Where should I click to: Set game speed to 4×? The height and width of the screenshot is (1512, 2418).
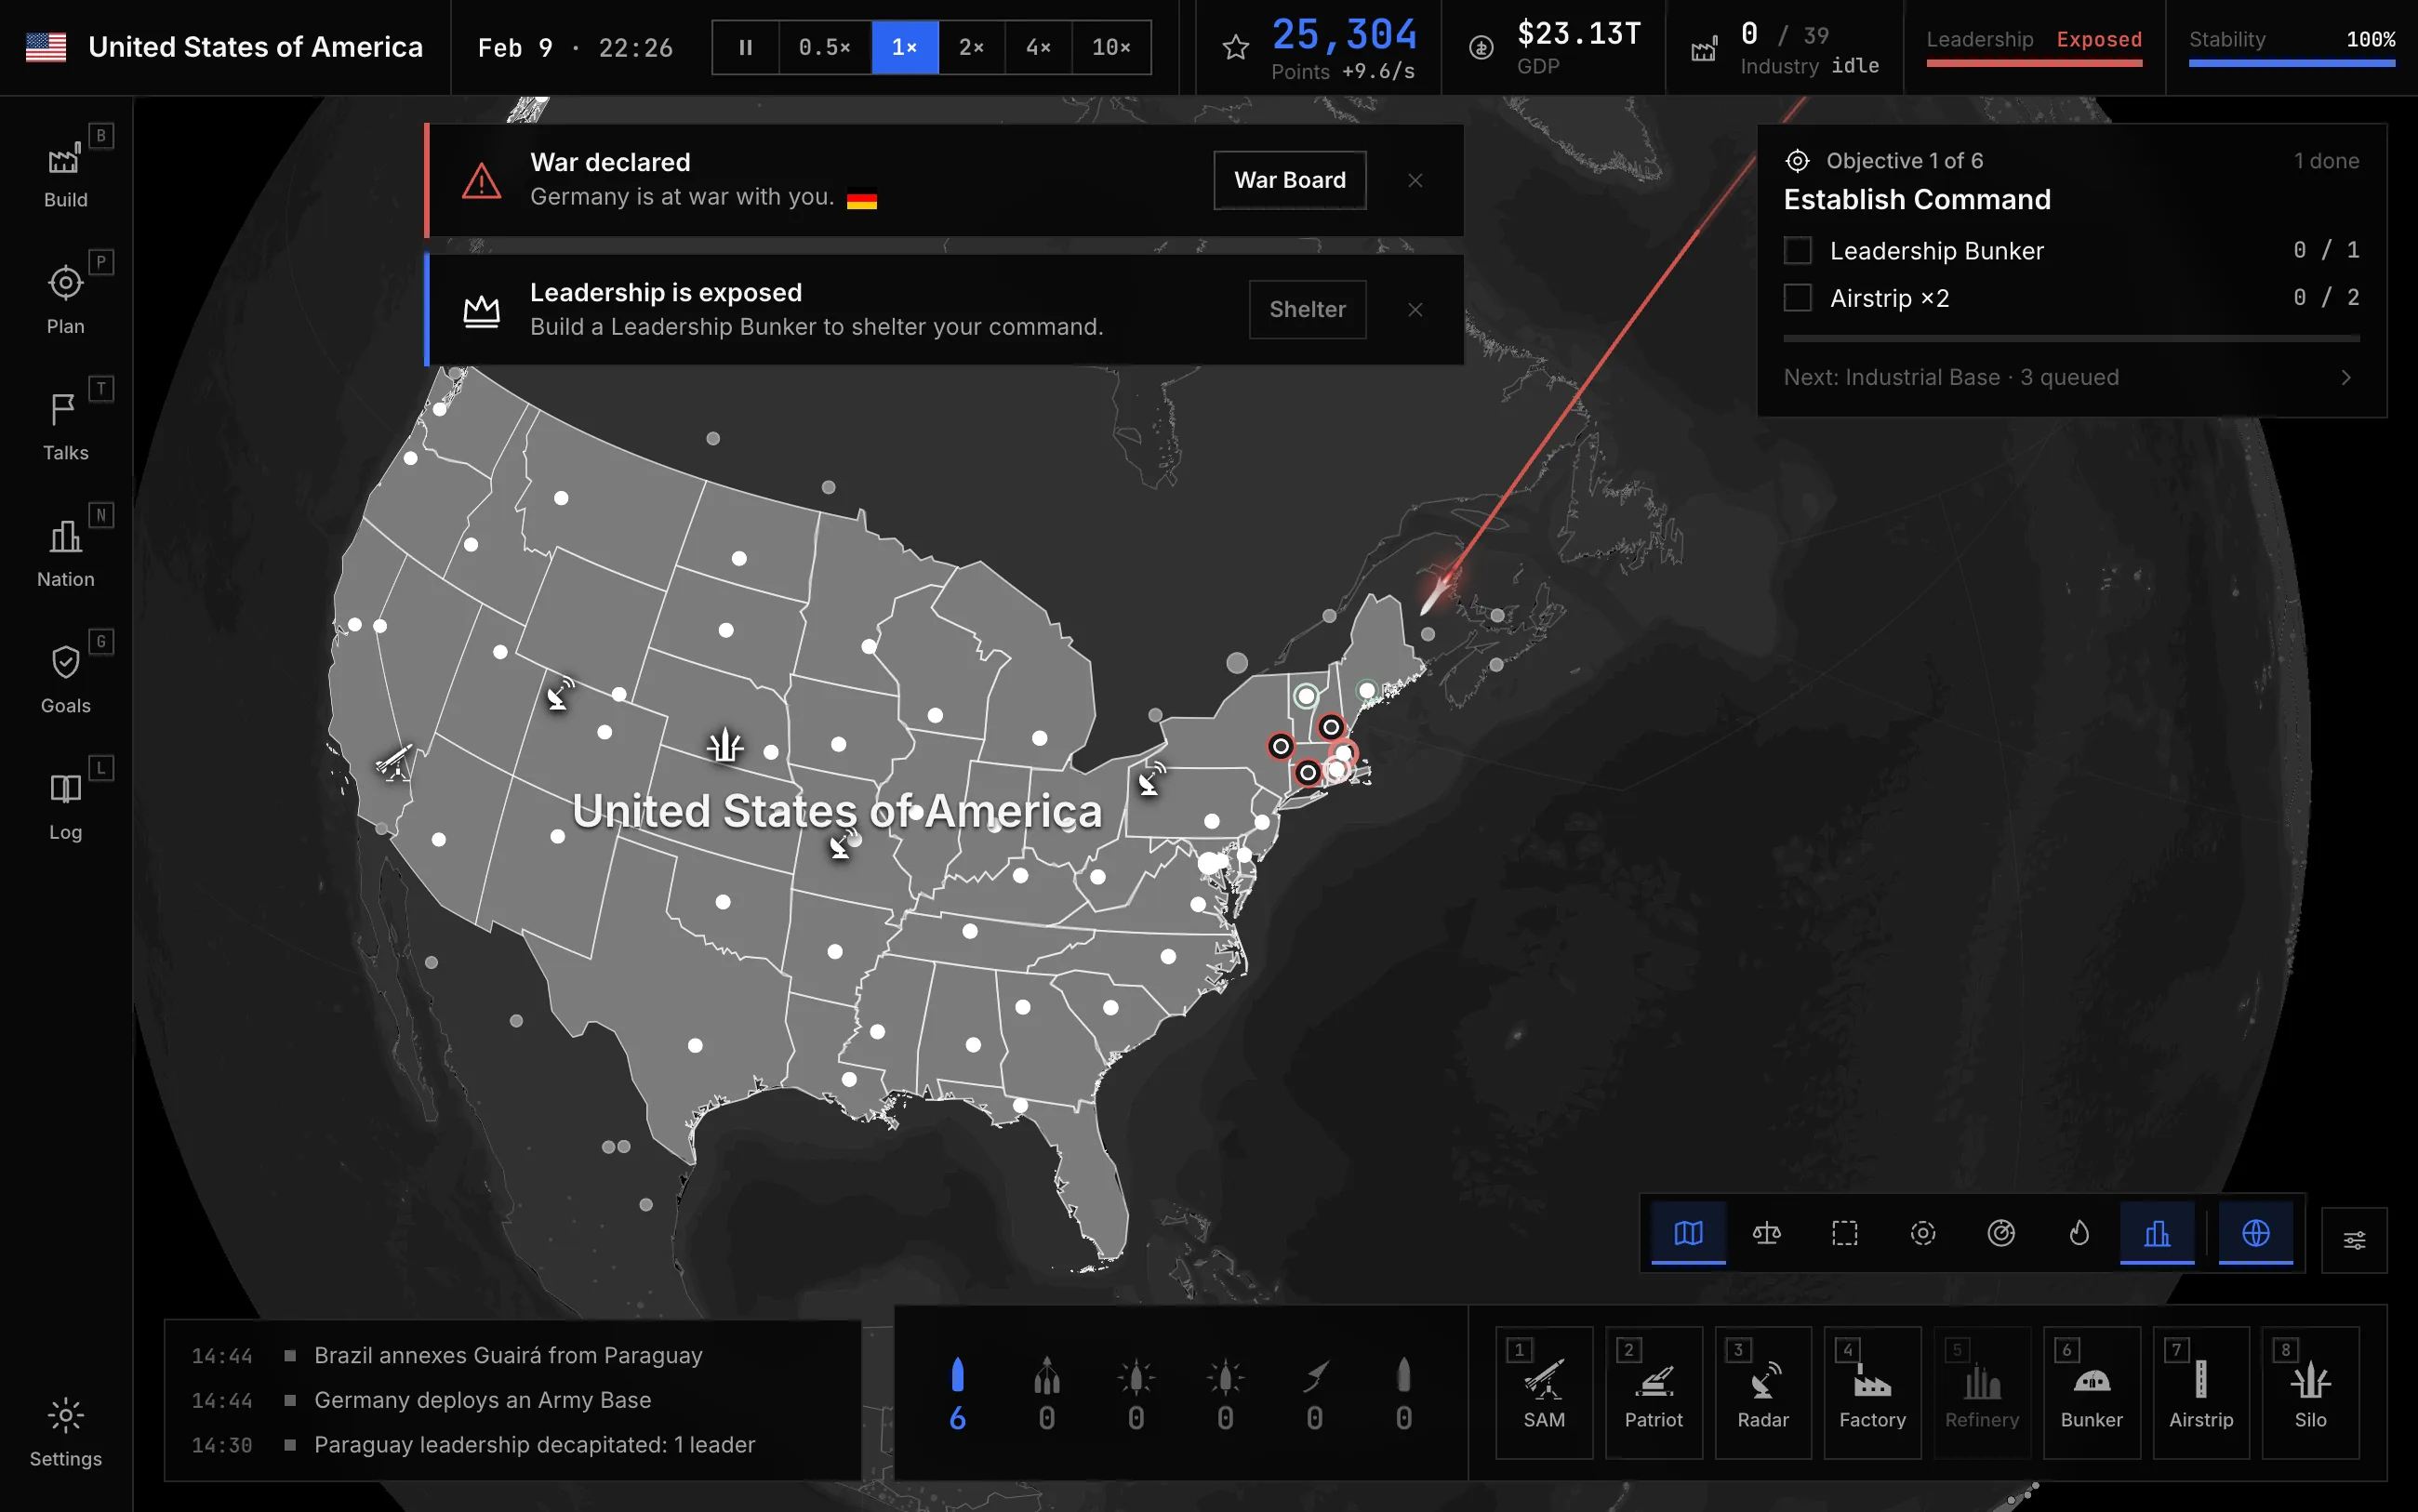point(1038,47)
